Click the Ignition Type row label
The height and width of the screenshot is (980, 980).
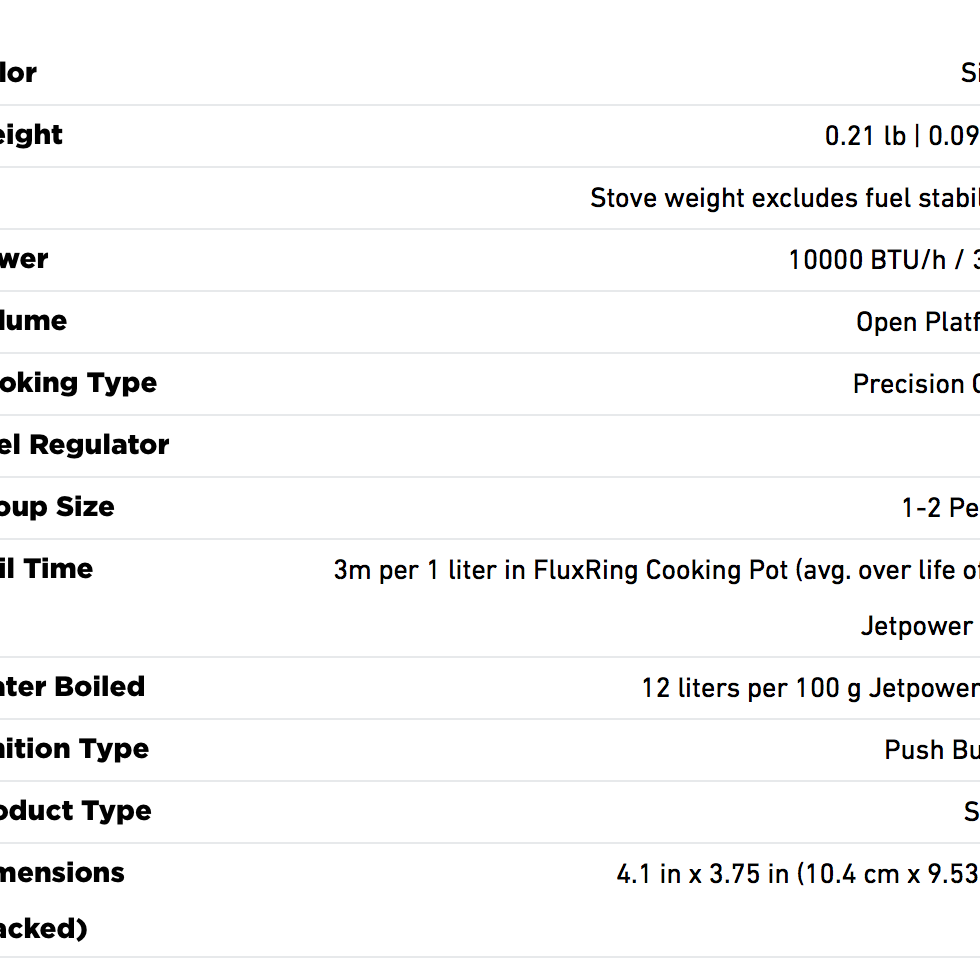pos(74,749)
